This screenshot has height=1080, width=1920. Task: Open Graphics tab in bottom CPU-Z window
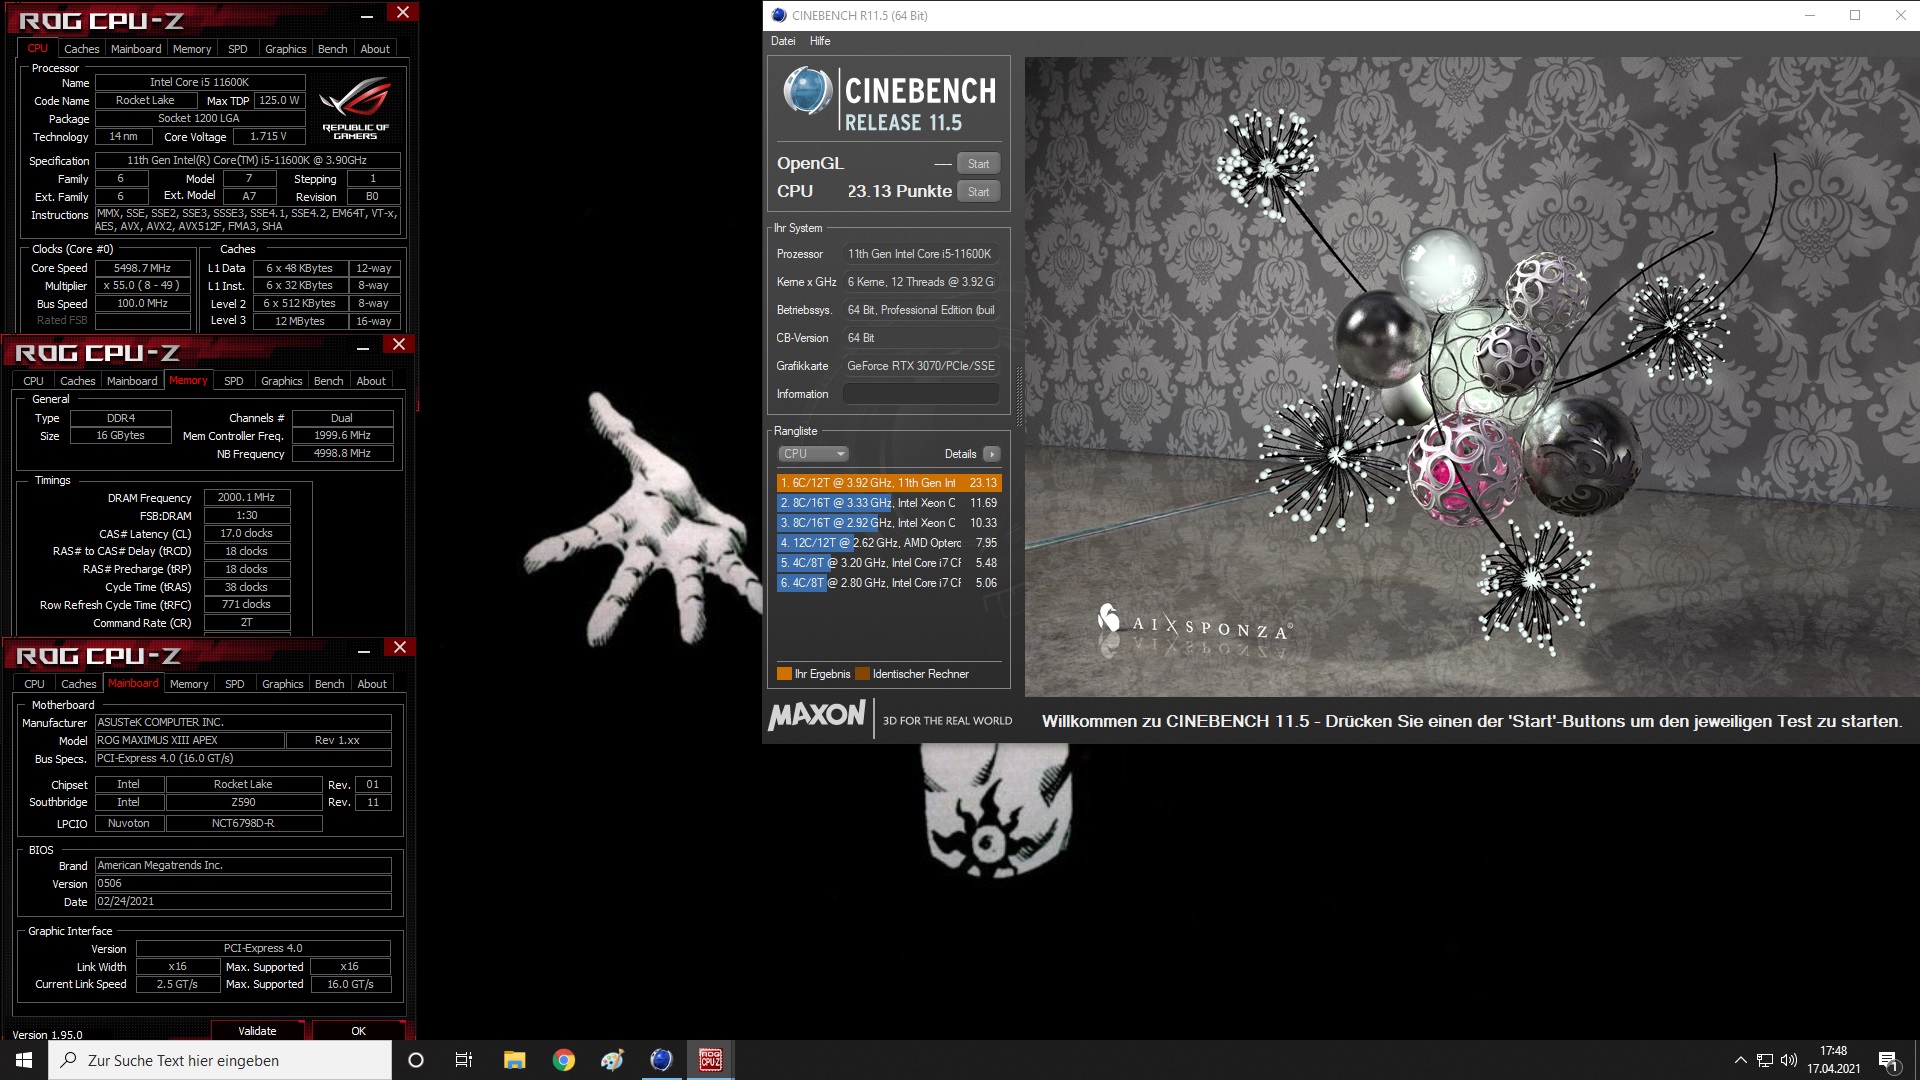pyautogui.click(x=283, y=684)
